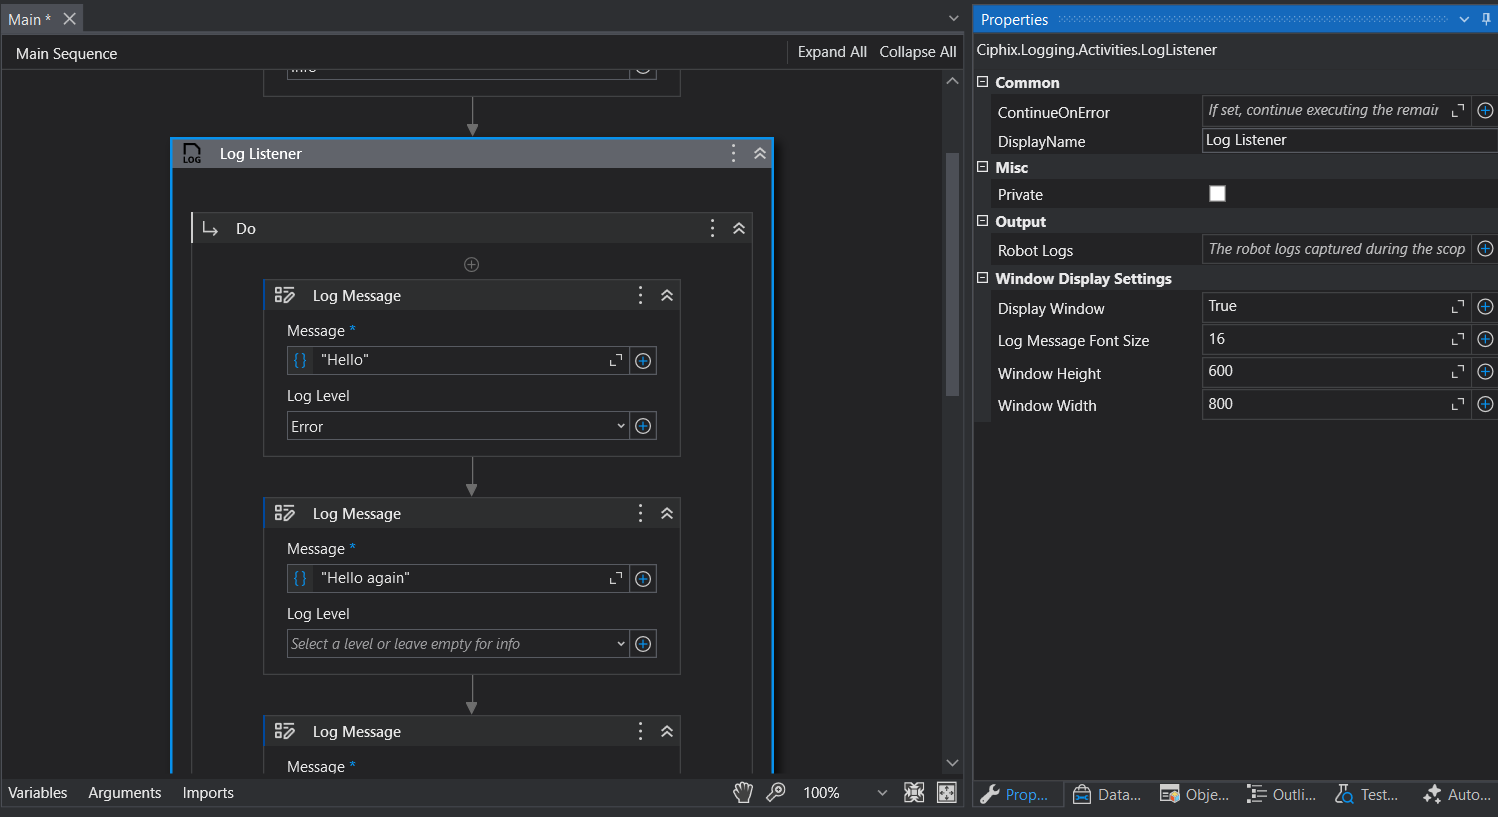Collapse the third Log Message activity
The image size is (1498, 817).
tap(667, 731)
